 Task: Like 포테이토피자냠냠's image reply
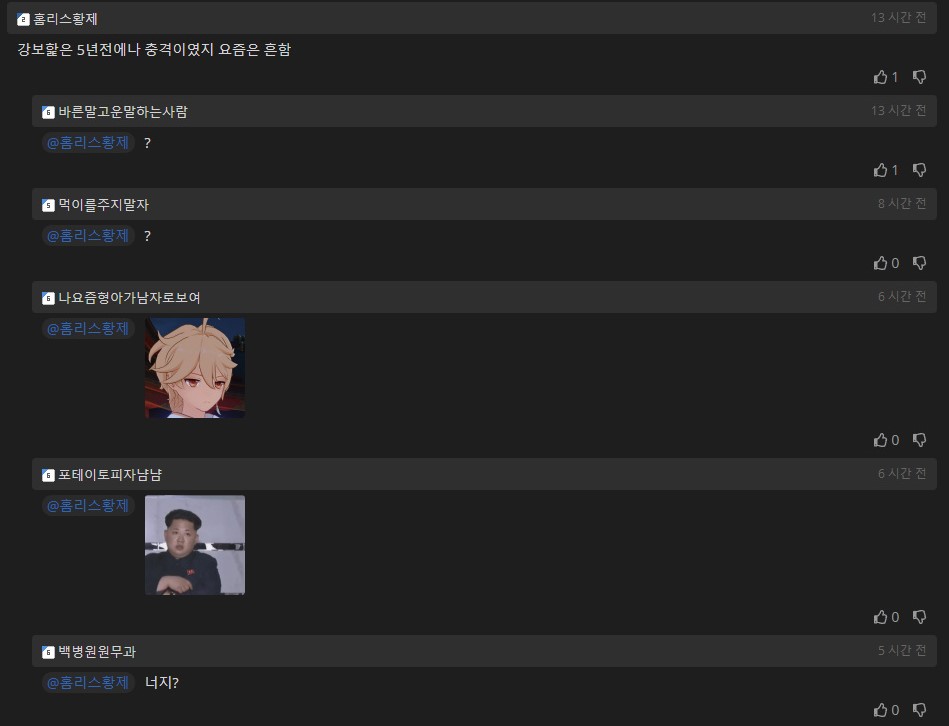pyautogui.click(x=881, y=616)
